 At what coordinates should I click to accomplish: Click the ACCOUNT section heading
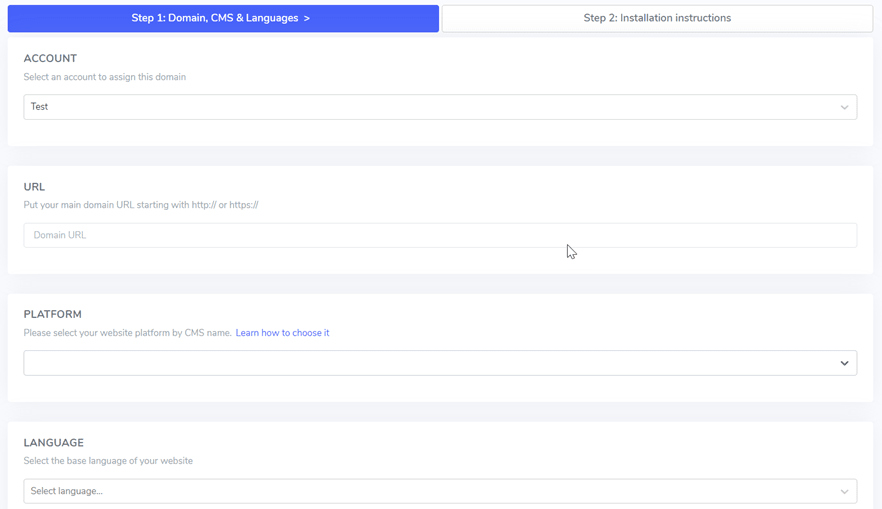click(x=50, y=58)
